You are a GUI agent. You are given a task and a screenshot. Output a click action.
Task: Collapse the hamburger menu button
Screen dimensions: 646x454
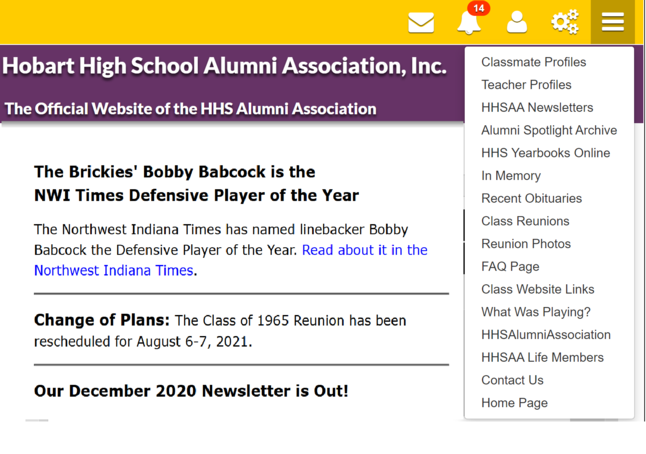[613, 22]
